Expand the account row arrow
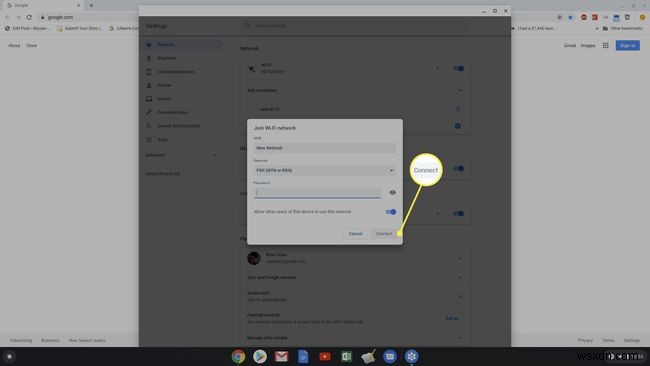This screenshot has width=650, height=366. (460, 258)
